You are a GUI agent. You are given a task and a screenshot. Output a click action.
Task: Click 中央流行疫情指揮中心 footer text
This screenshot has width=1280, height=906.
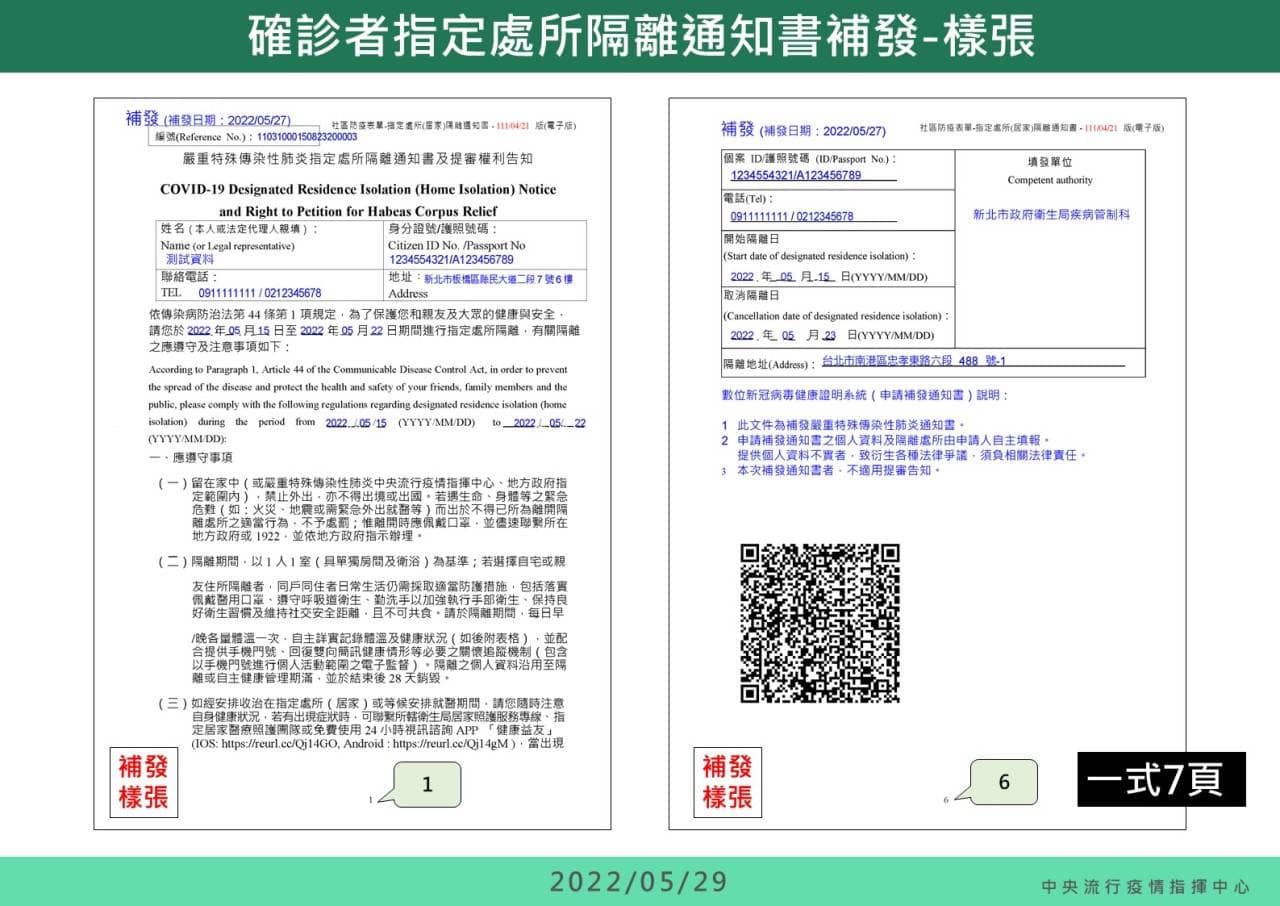point(1146,886)
